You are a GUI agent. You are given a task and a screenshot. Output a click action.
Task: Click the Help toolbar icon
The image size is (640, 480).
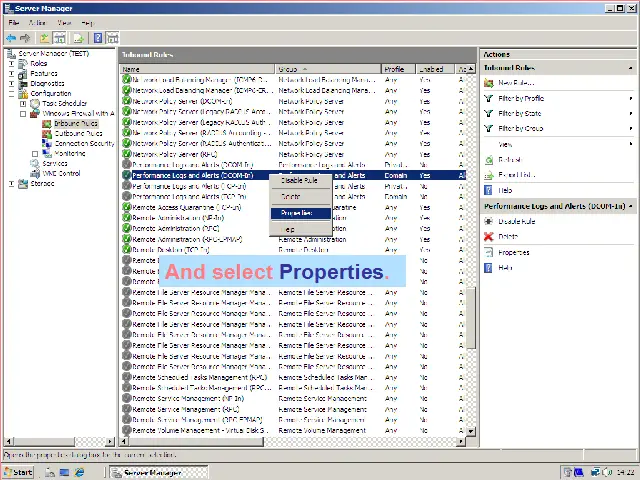click(98, 38)
